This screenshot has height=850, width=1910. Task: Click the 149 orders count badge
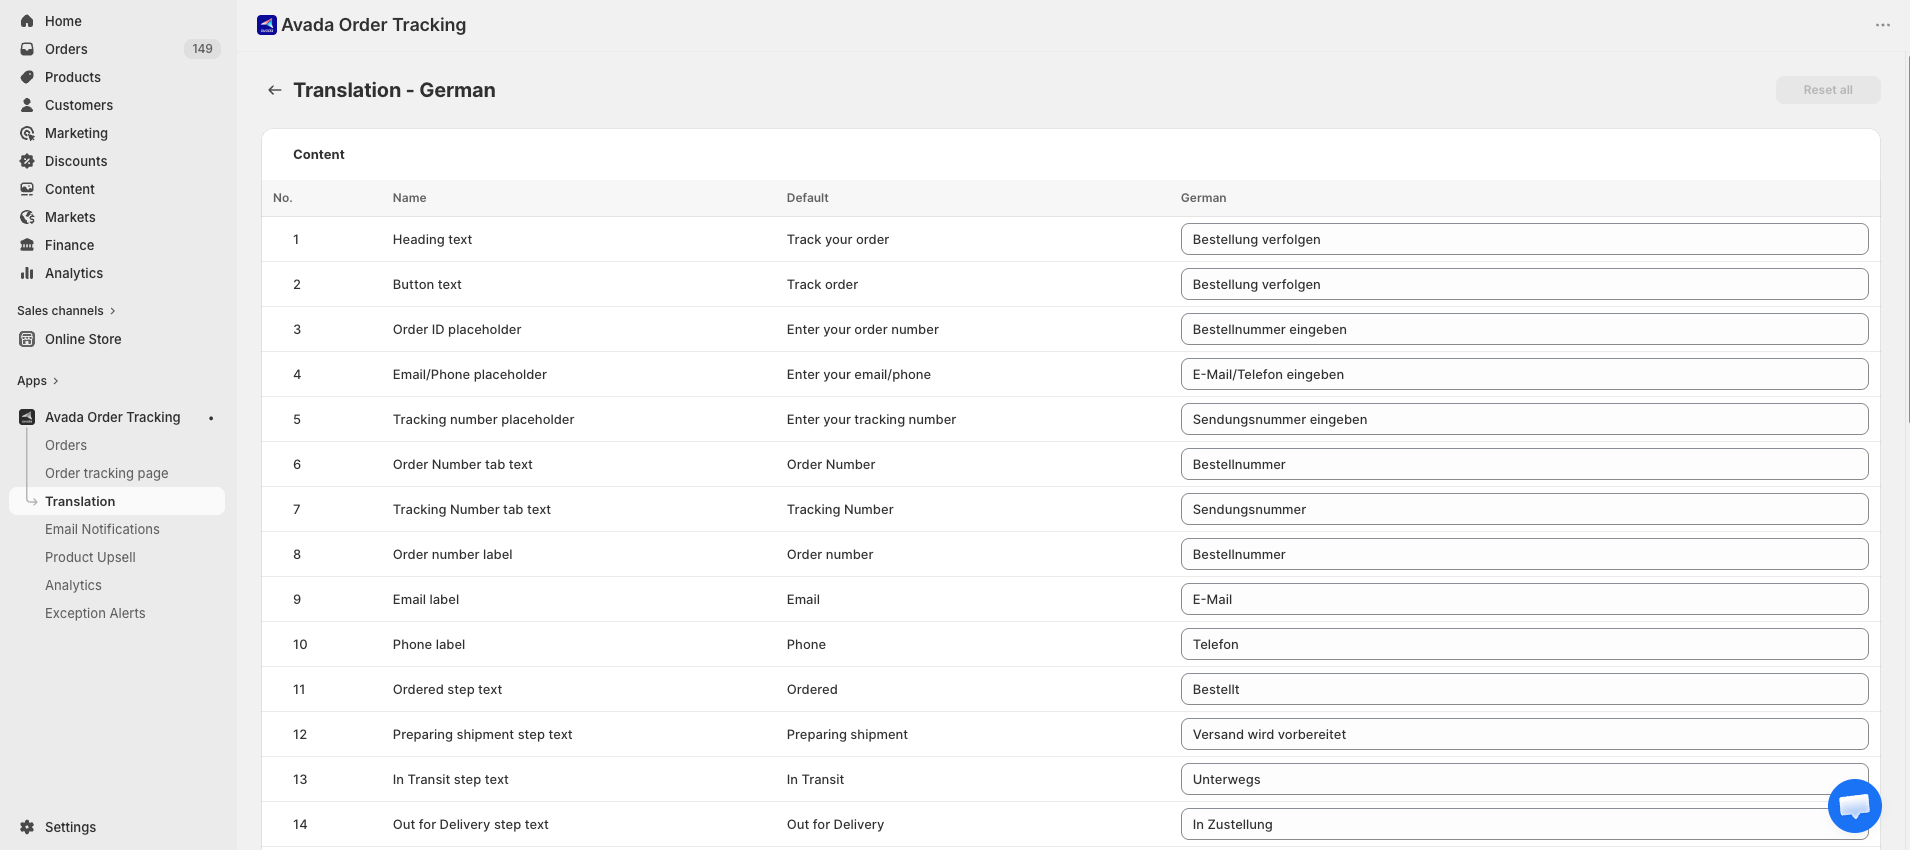click(x=202, y=49)
